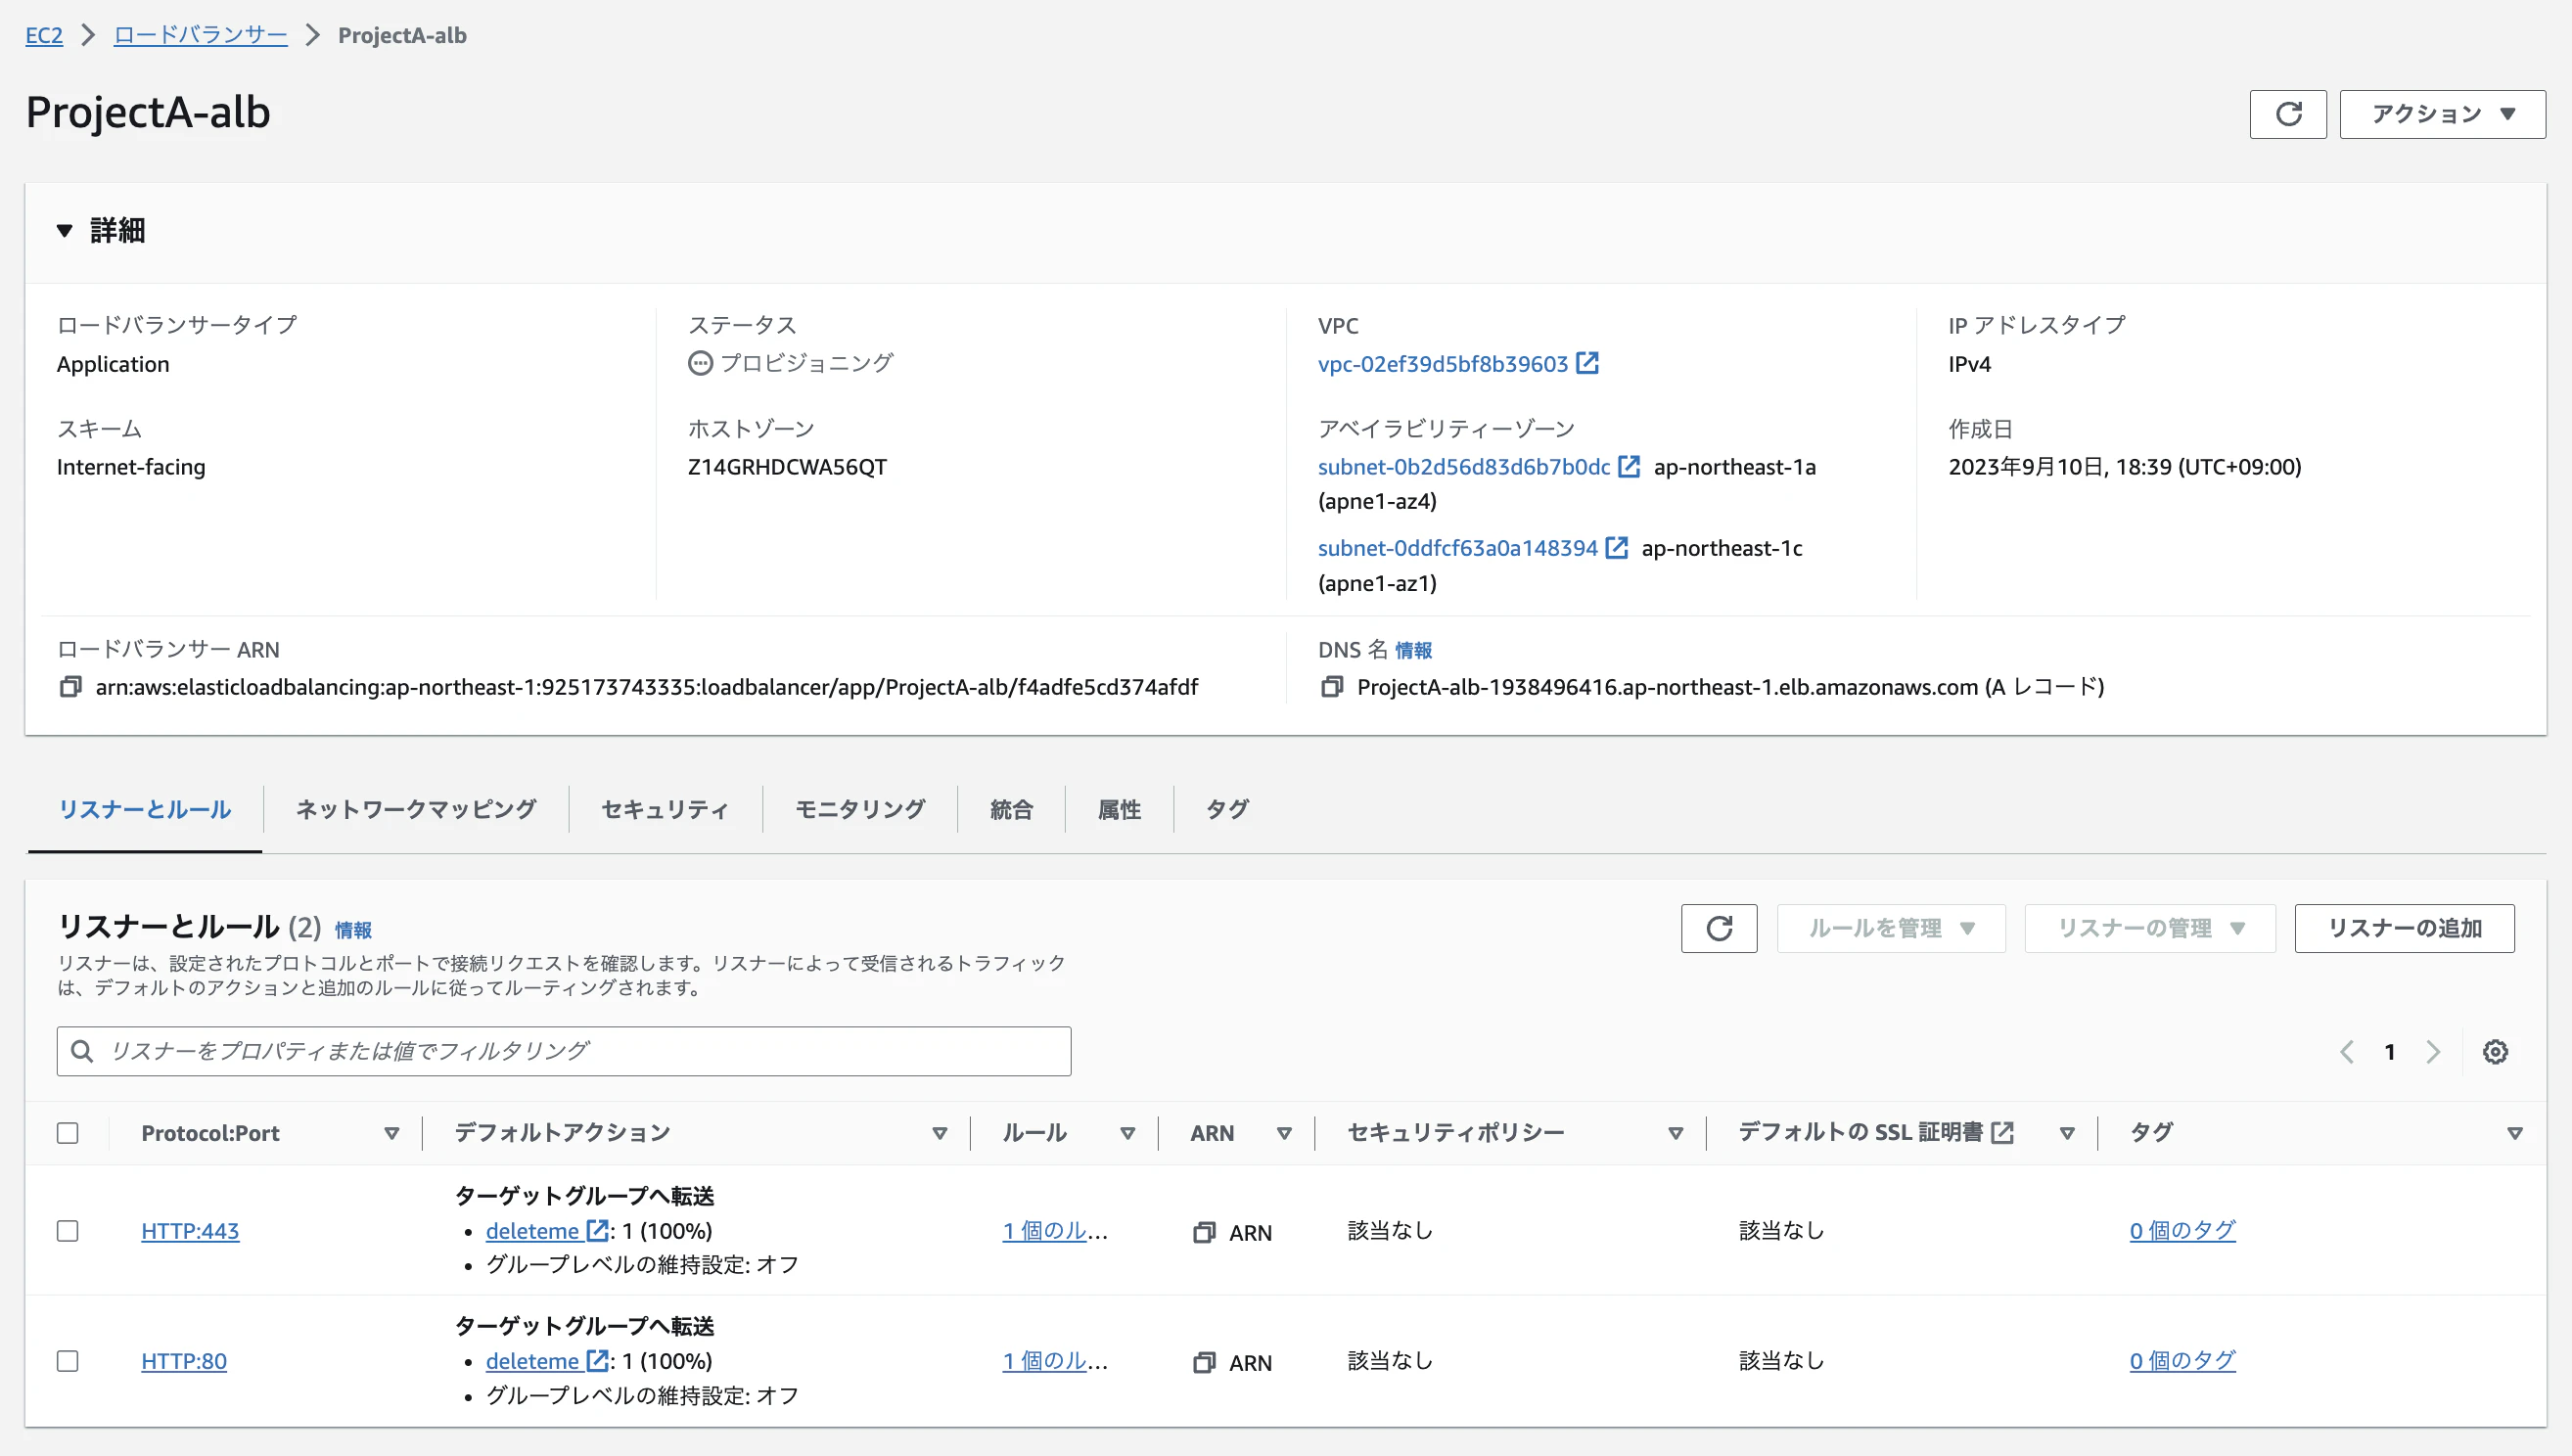Open external link for subnet-0b2d56d83d6b7b0dc
2572x1456 pixels.
(1629, 467)
